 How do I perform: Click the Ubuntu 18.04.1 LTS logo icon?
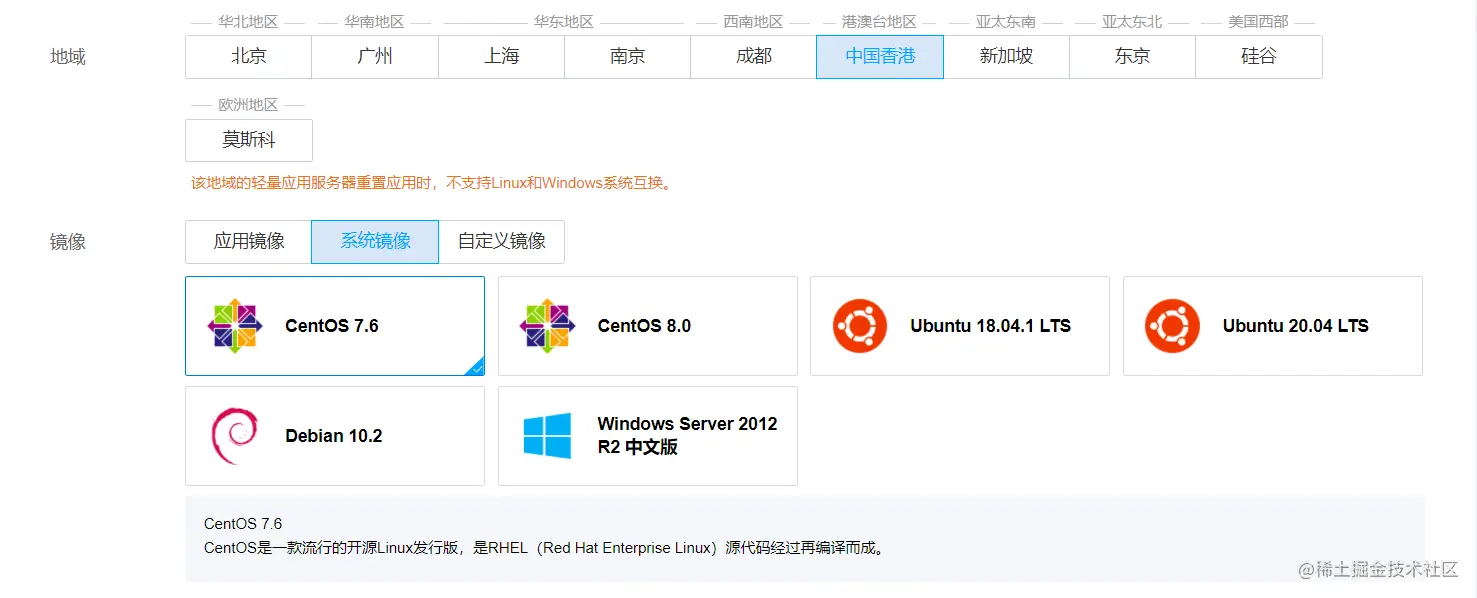tap(860, 326)
